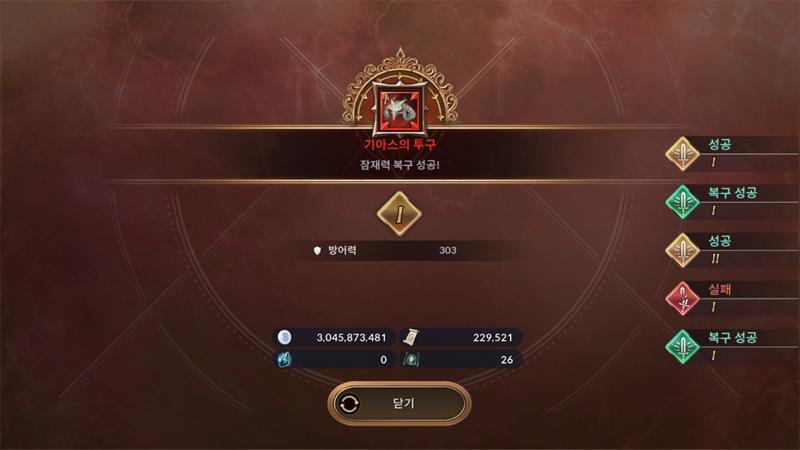Click the 성공 grade II gold sword icon
800x450 pixels.
(x=682, y=250)
